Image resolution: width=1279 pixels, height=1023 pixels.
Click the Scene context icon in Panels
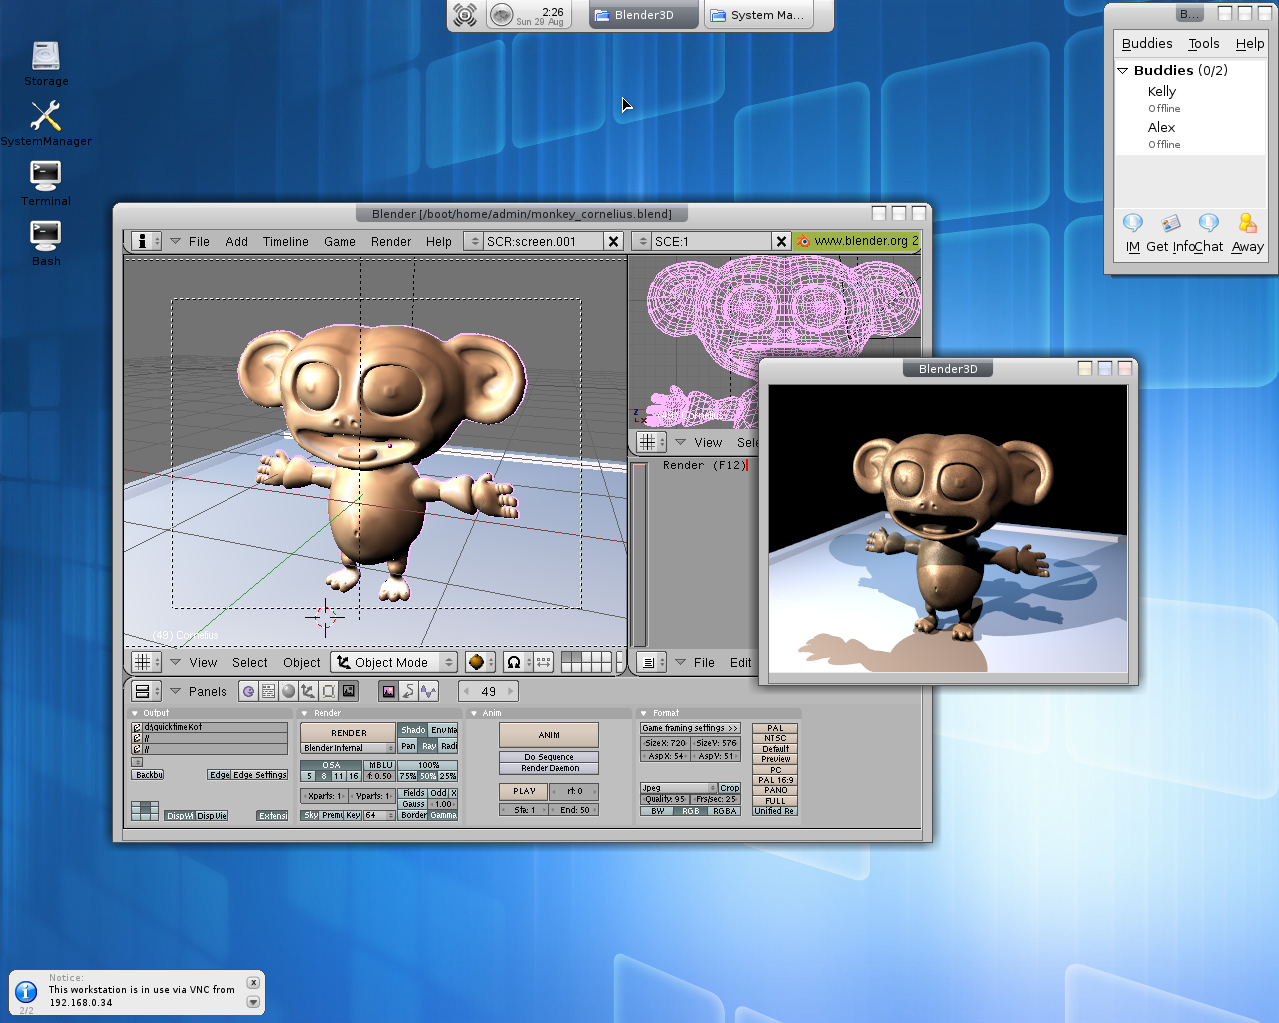pyautogui.click(x=348, y=691)
